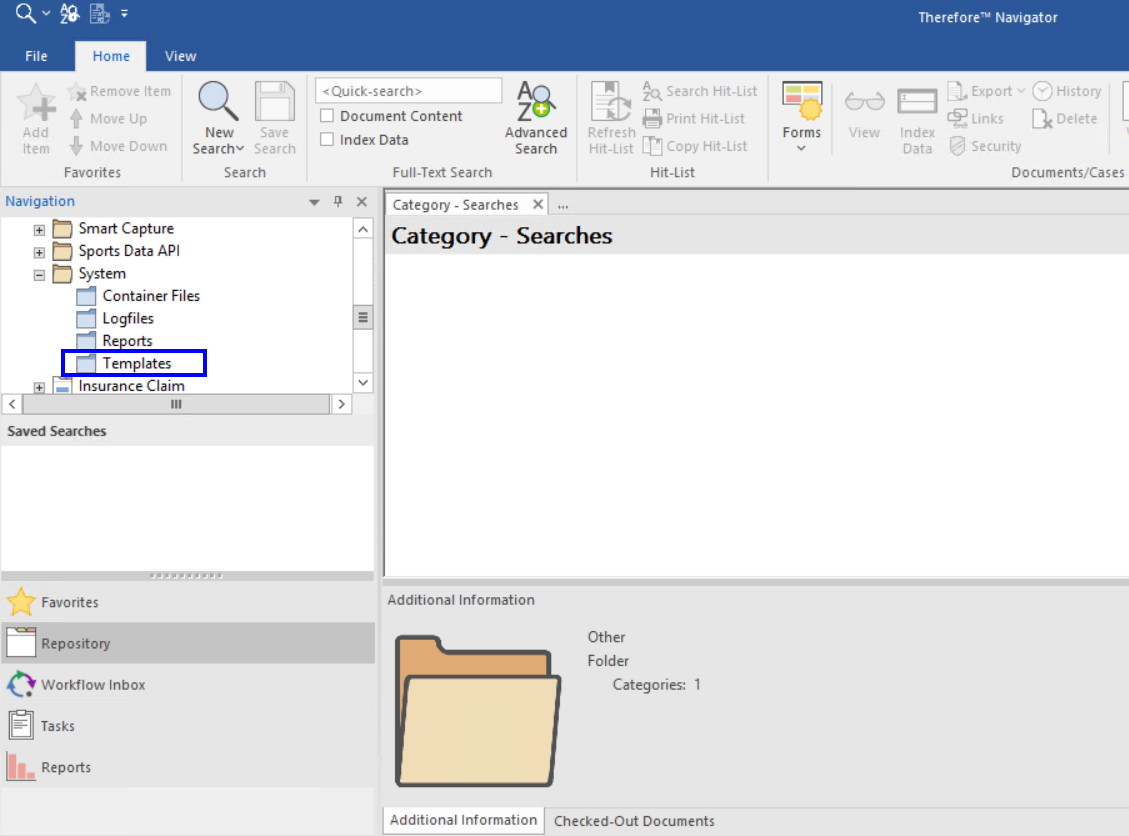
Task: Collapse the System folder tree node
Action: [39, 274]
